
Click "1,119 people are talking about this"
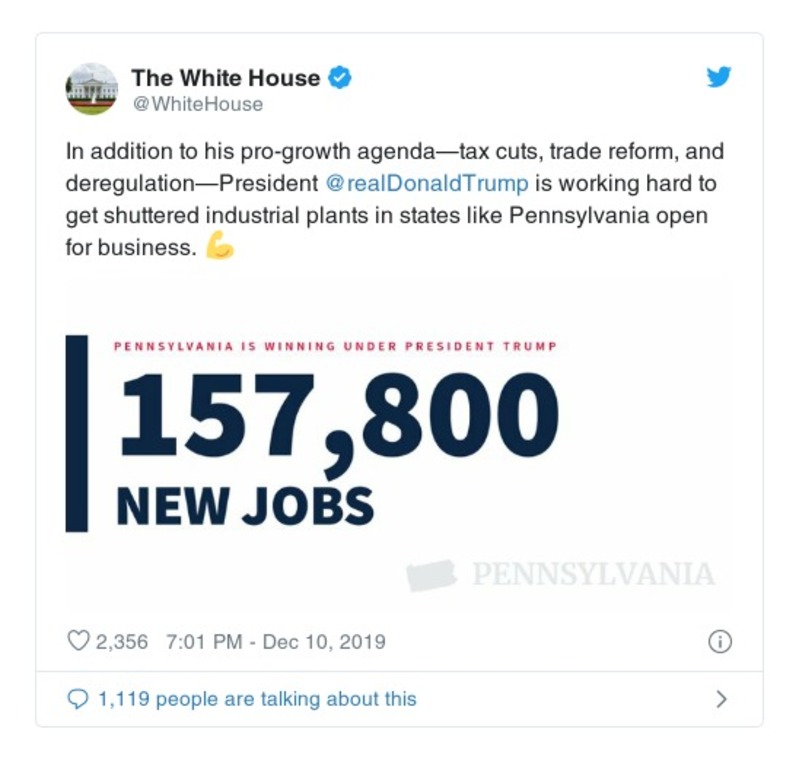[x=256, y=699]
